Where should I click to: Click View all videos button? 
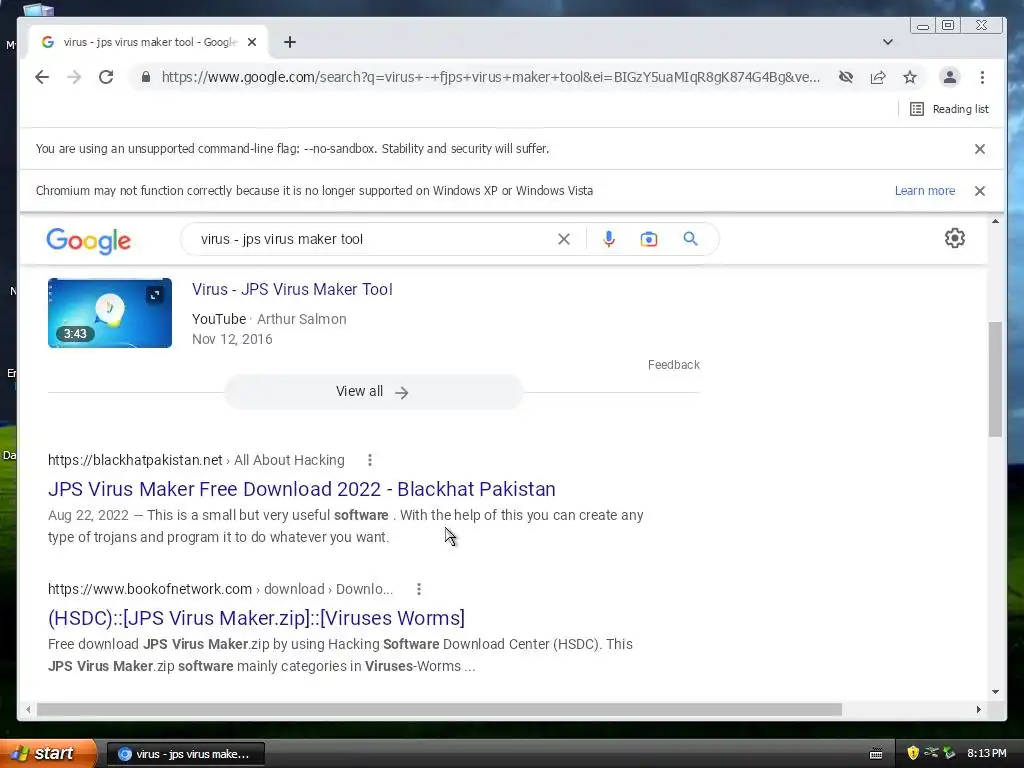[374, 392]
